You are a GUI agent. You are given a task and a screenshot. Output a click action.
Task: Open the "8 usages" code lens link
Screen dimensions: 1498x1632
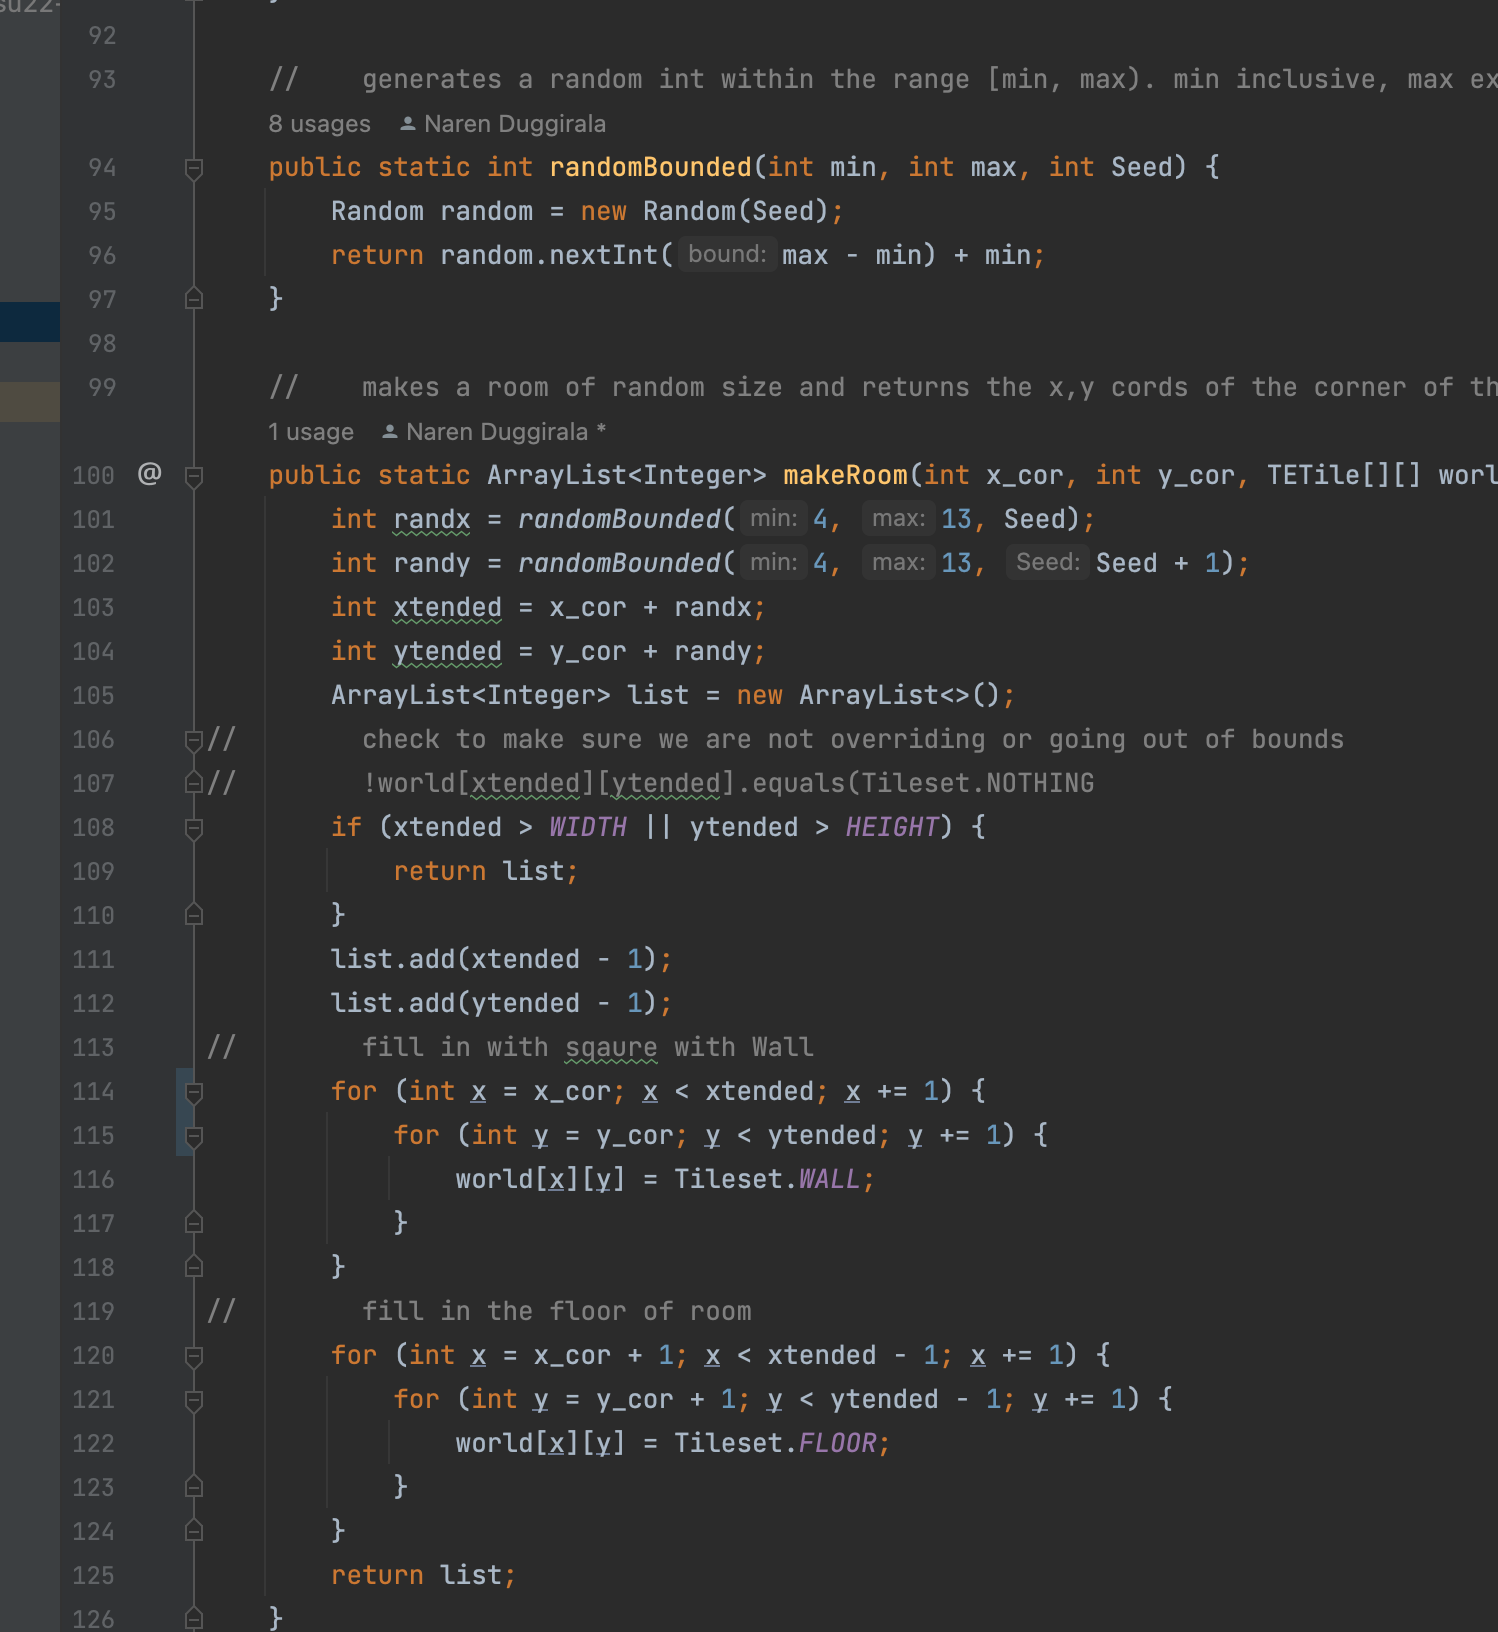319,124
